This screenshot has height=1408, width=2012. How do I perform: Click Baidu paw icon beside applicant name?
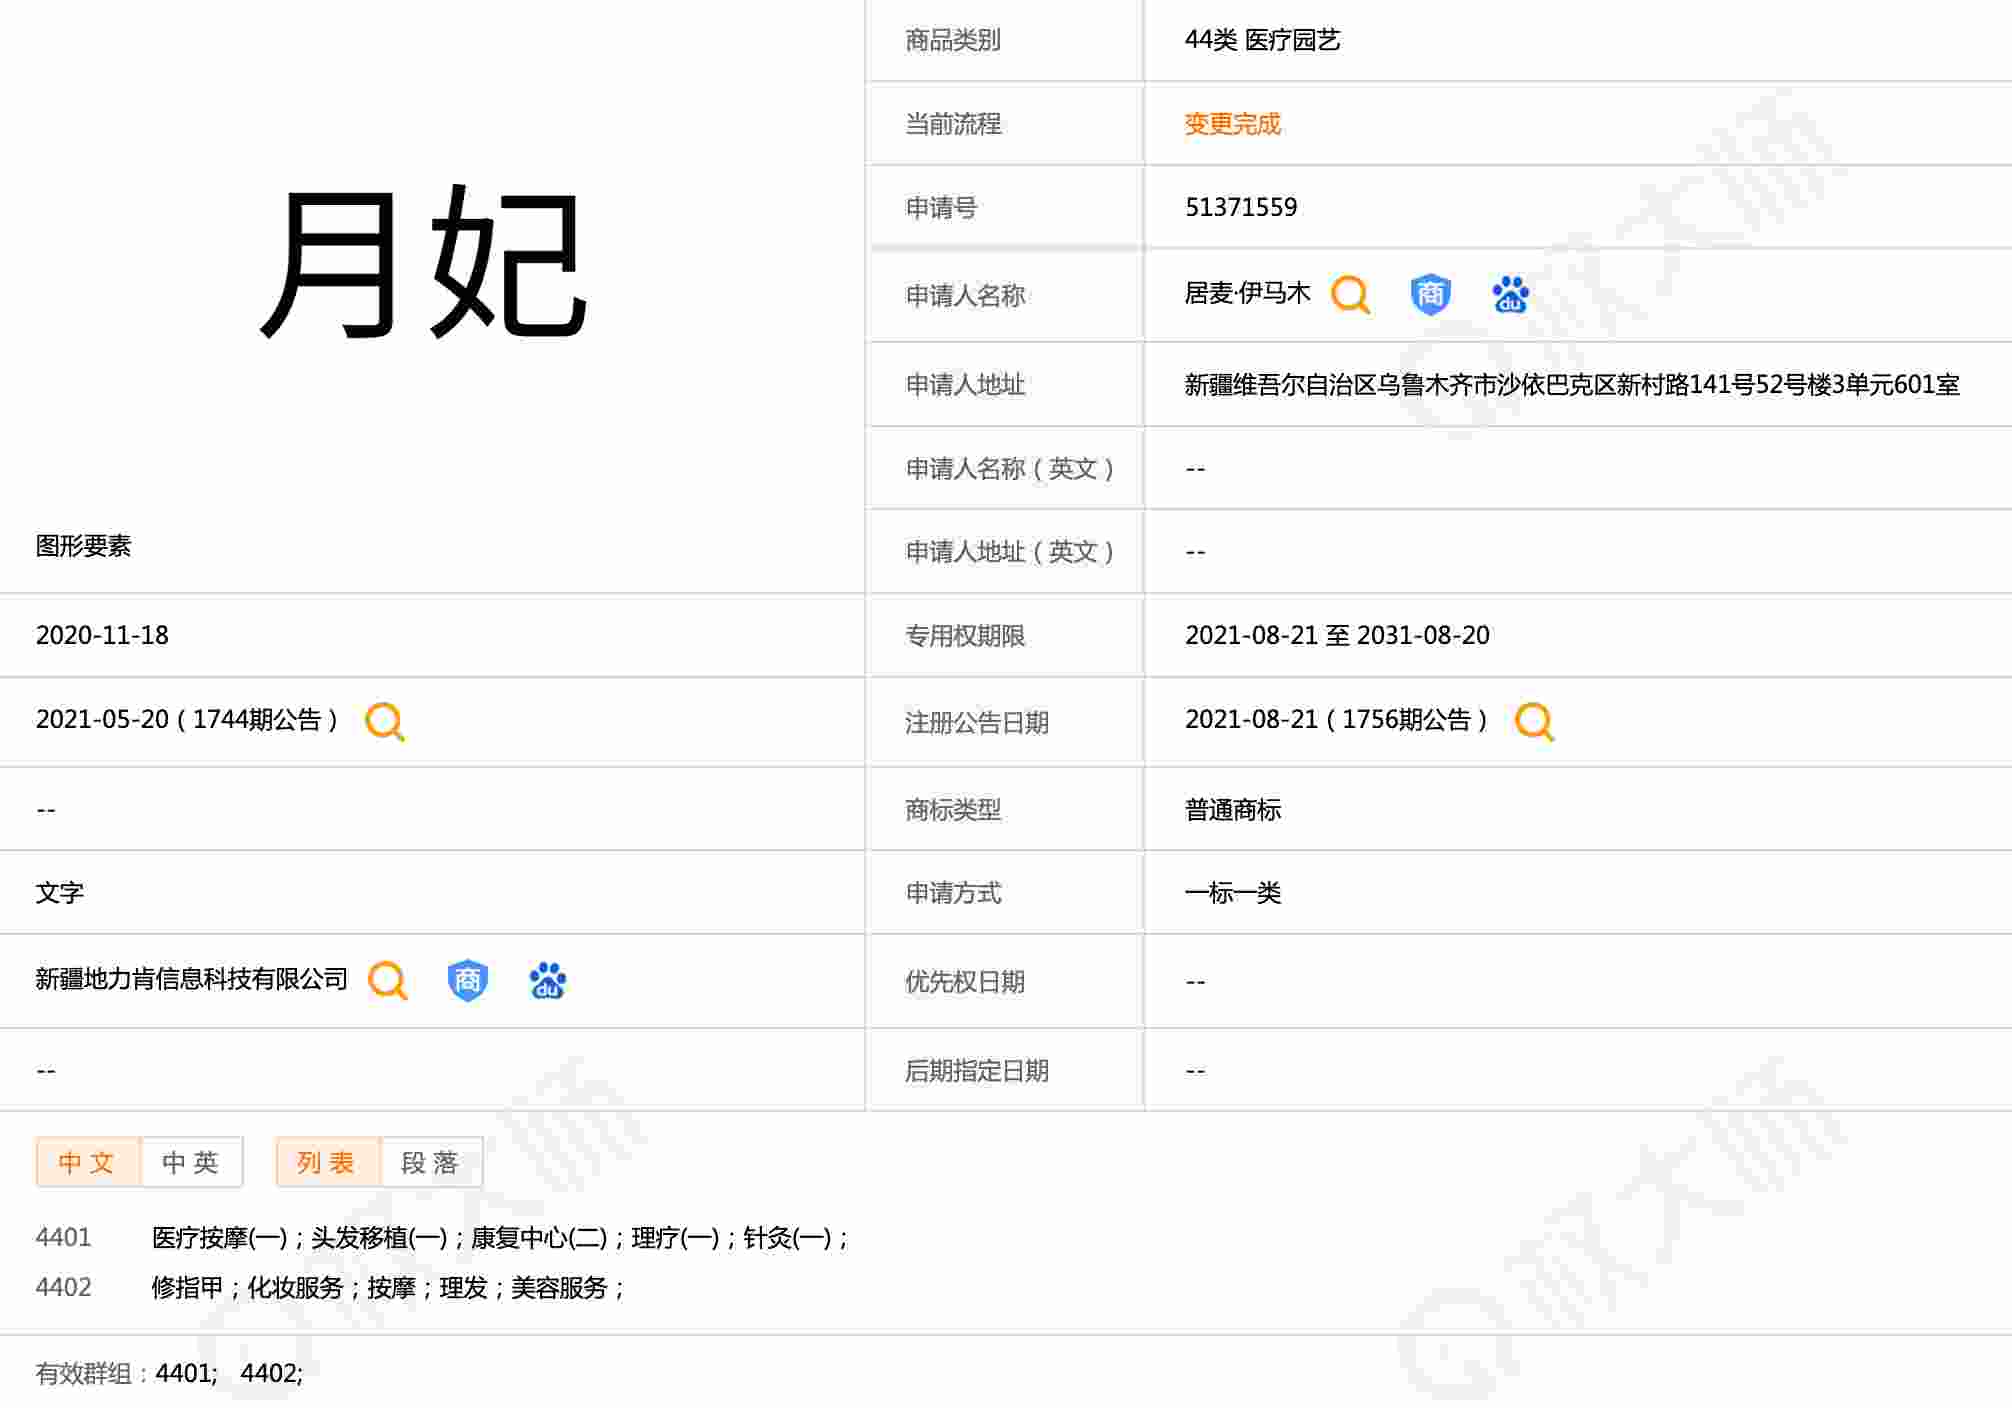pyautogui.click(x=1510, y=295)
